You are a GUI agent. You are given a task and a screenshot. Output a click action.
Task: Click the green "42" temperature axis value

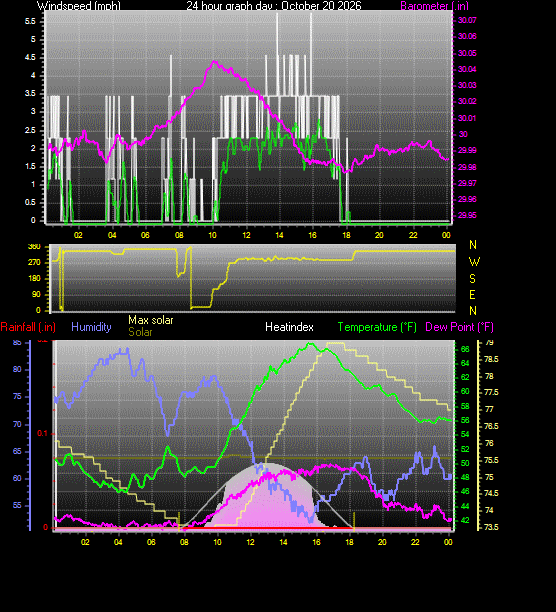(465, 521)
